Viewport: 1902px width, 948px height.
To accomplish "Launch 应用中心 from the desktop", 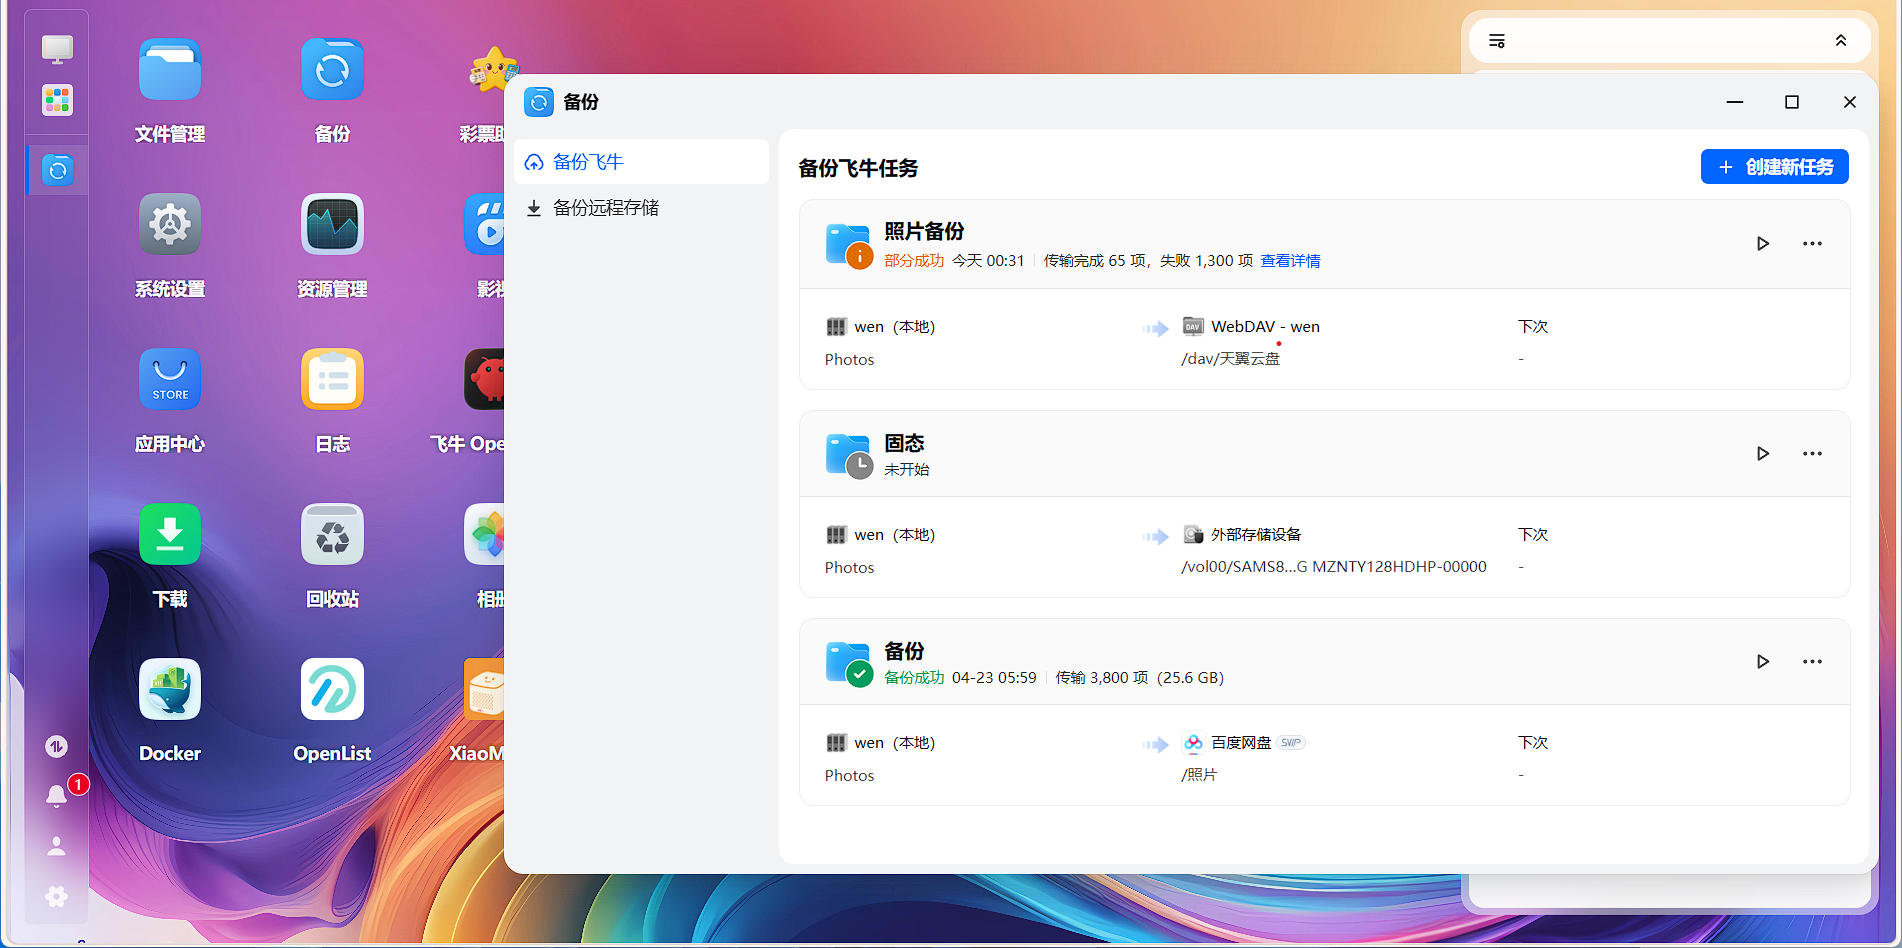I will pyautogui.click(x=169, y=379).
